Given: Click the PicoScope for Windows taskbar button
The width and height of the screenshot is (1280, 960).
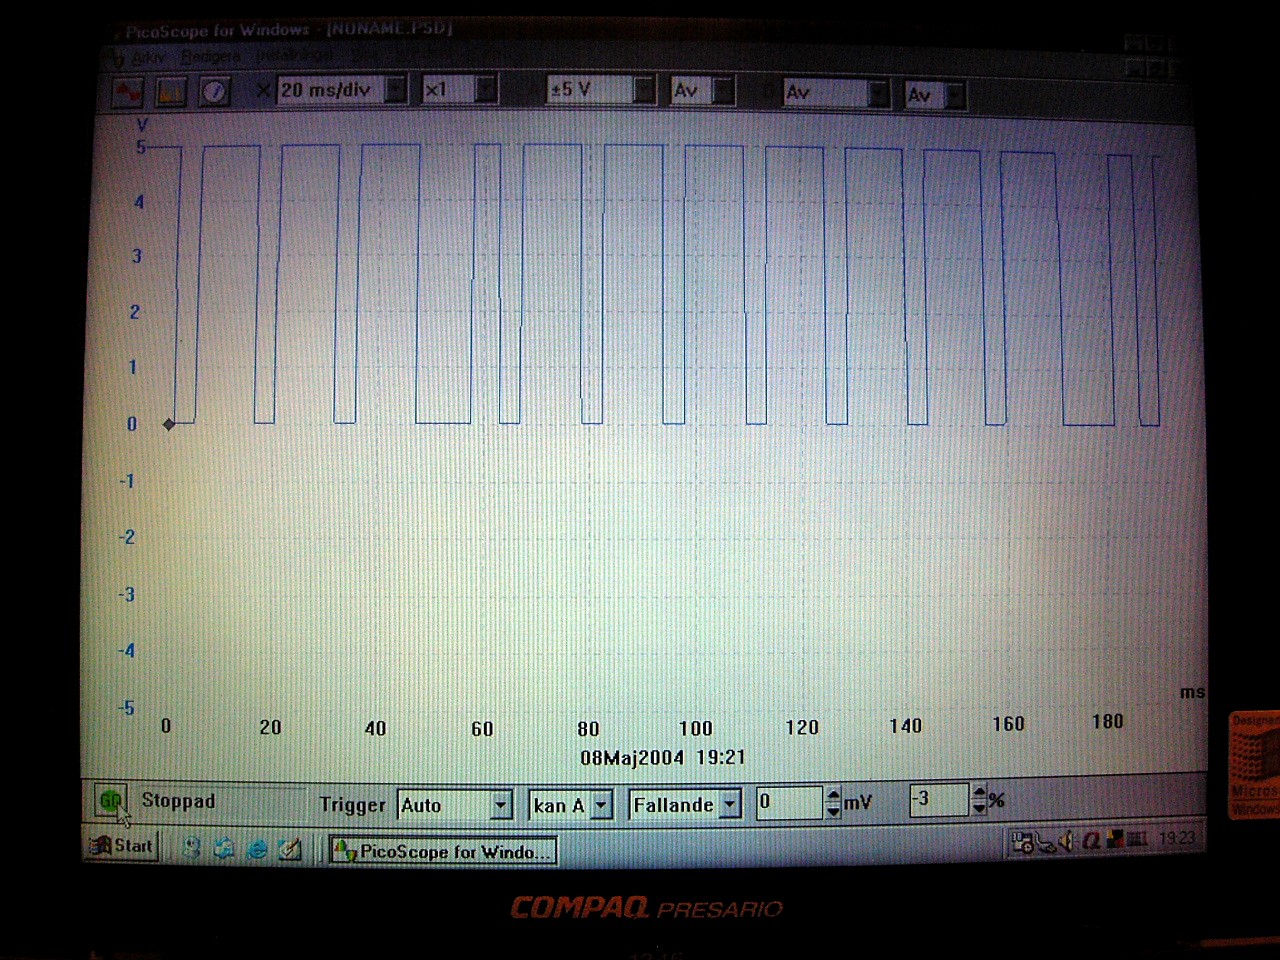Looking at the screenshot, I should pyautogui.click(x=443, y=851).
